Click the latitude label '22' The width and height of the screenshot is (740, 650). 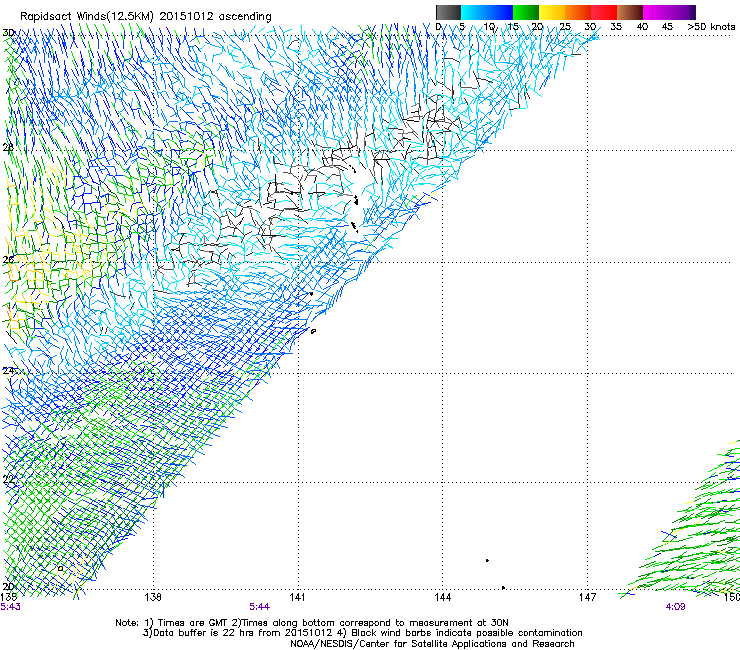coord(8,480)
